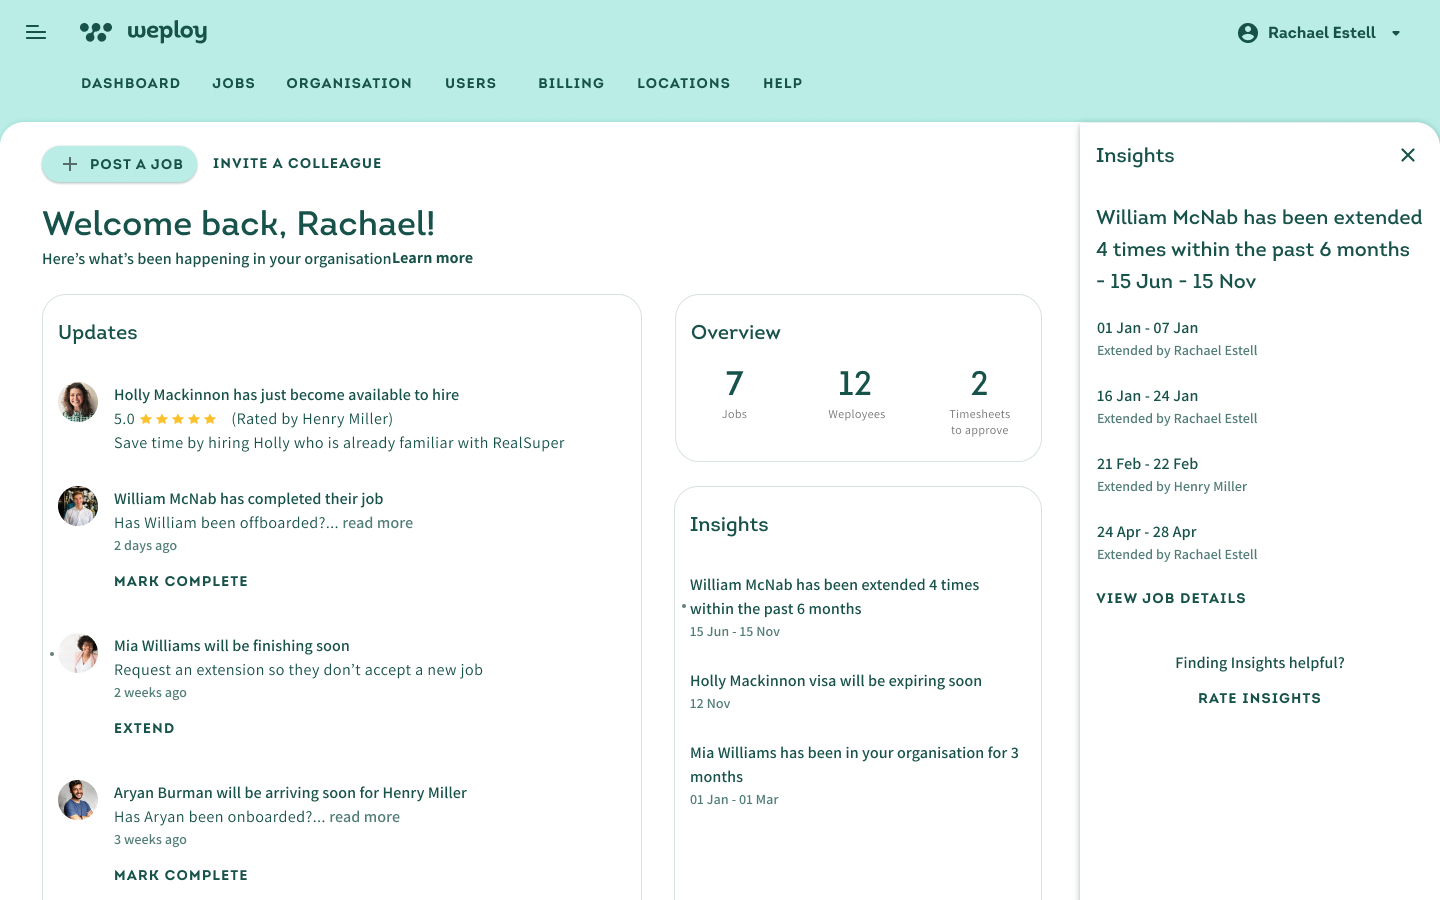The width and height of the screenshot is (1440, 900).
Task: Click Holly Mackinnon's profile photo
Action: 78,402
